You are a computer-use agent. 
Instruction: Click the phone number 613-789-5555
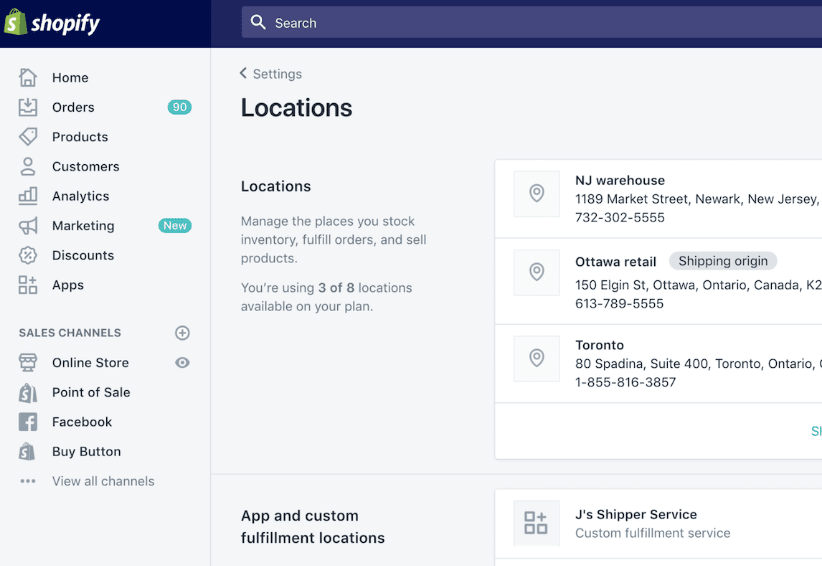point(620,304)
